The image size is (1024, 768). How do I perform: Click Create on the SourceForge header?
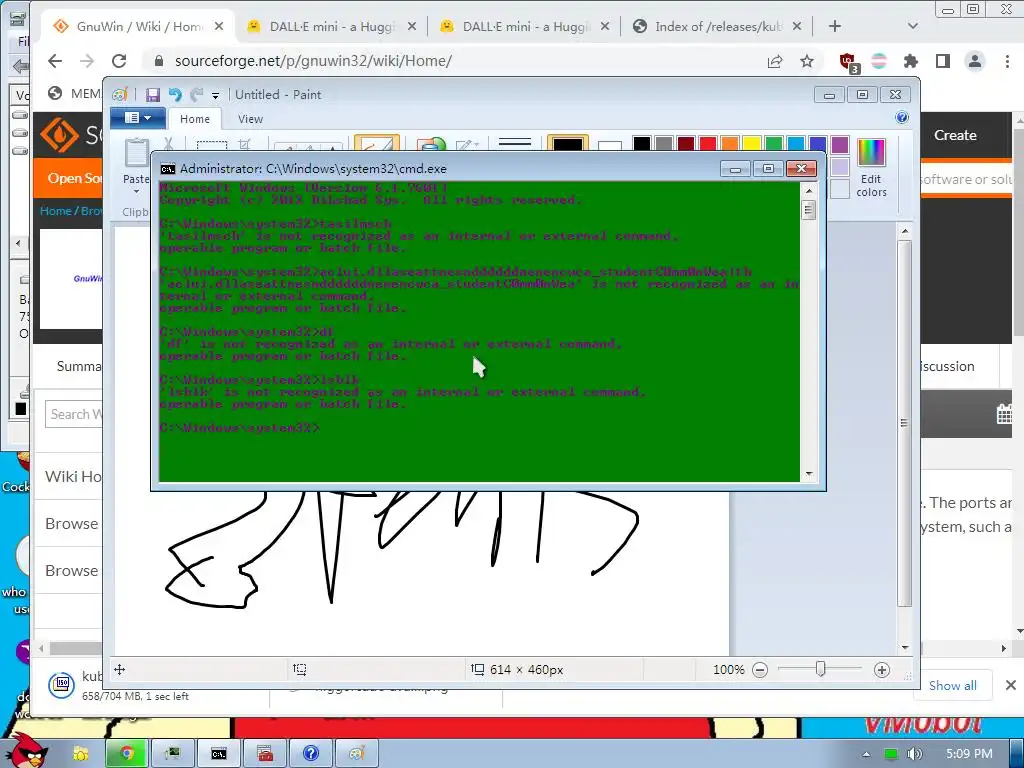[x=955, y=135]
